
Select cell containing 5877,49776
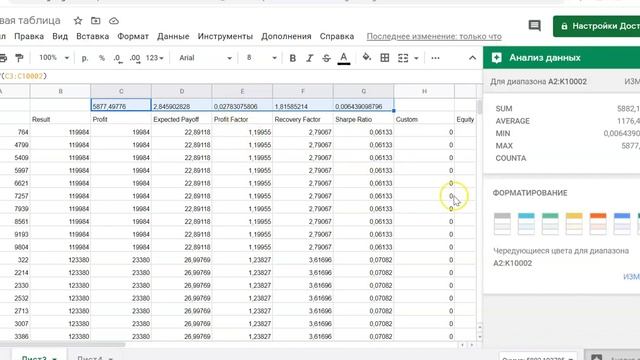coord(121,105)
